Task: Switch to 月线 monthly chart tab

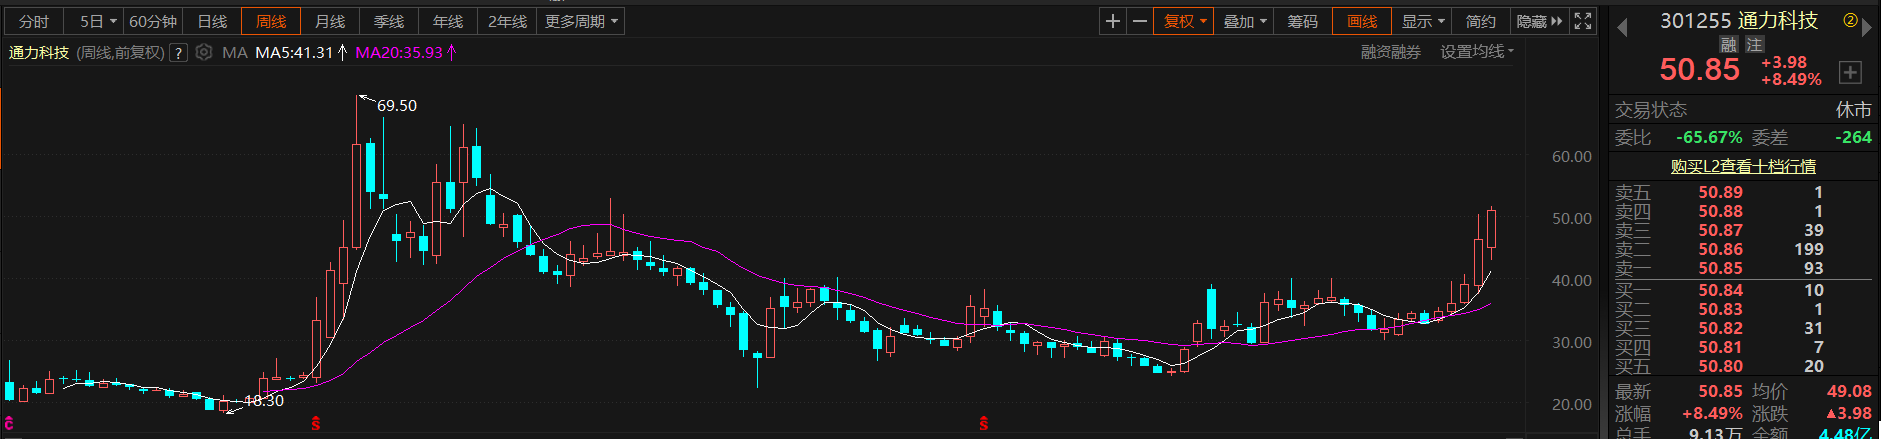Action: (x=330, y=21)
